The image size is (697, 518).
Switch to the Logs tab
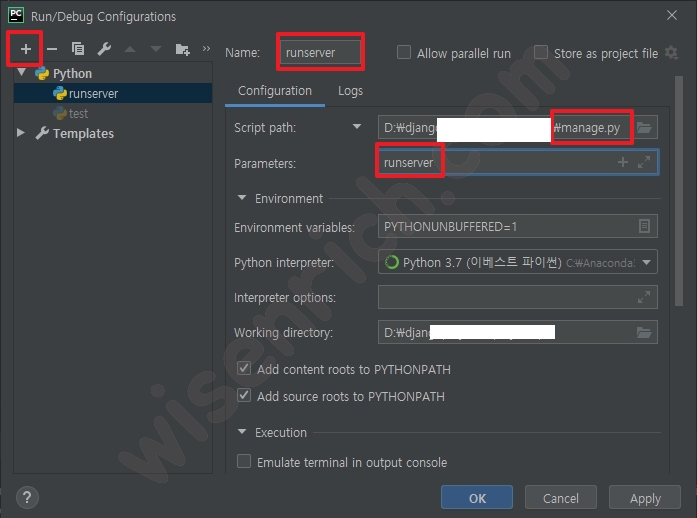coord(350,91)
